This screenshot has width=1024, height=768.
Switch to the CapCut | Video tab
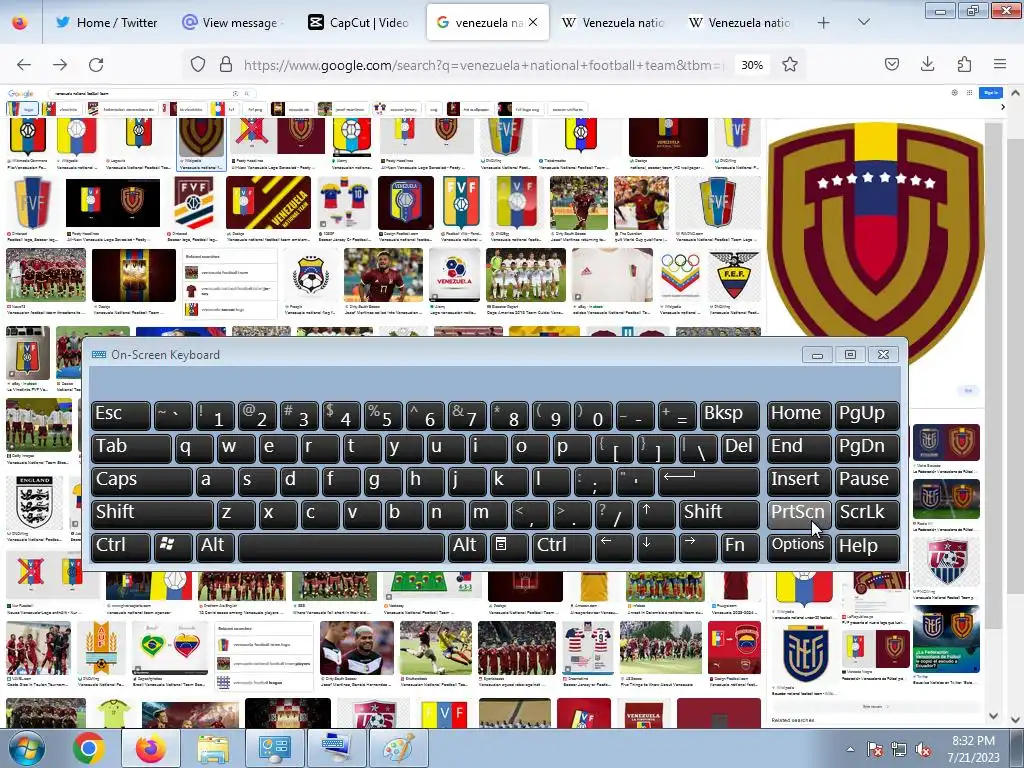pos(359,23)
